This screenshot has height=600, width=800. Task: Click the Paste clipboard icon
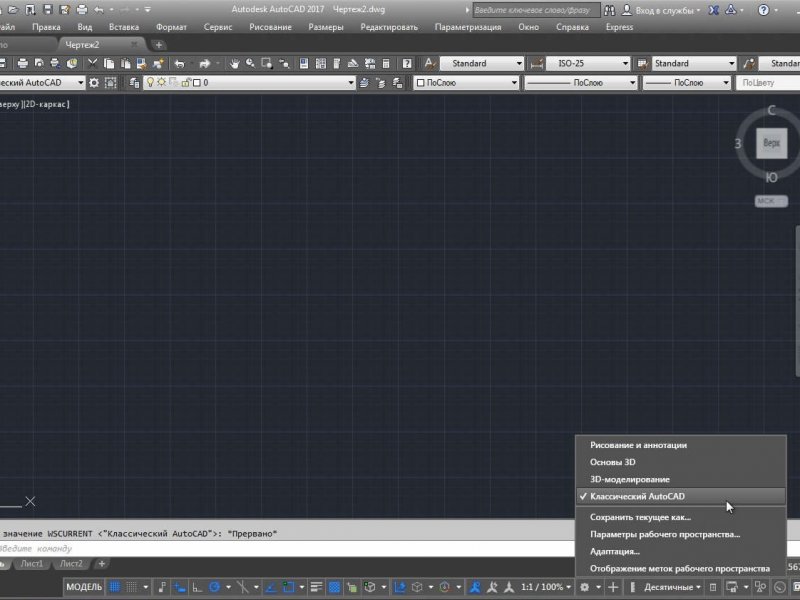point(126,63)
